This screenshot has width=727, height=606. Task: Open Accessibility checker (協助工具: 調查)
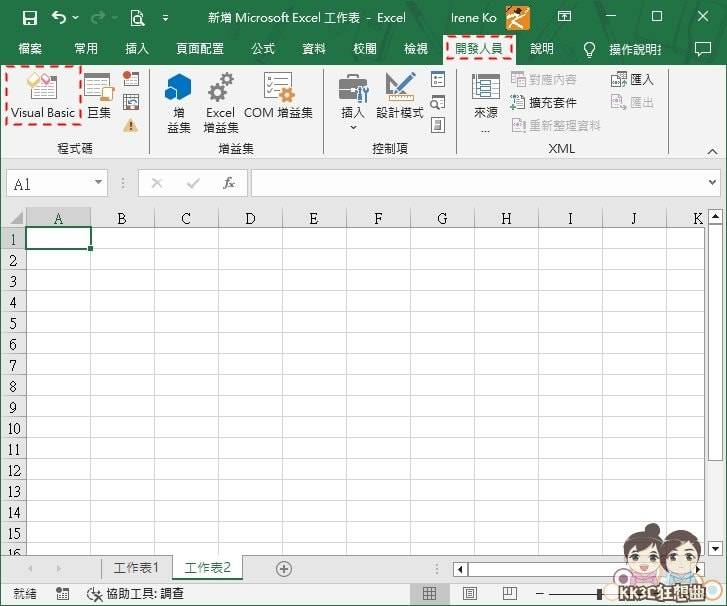[x=135, y=593]
